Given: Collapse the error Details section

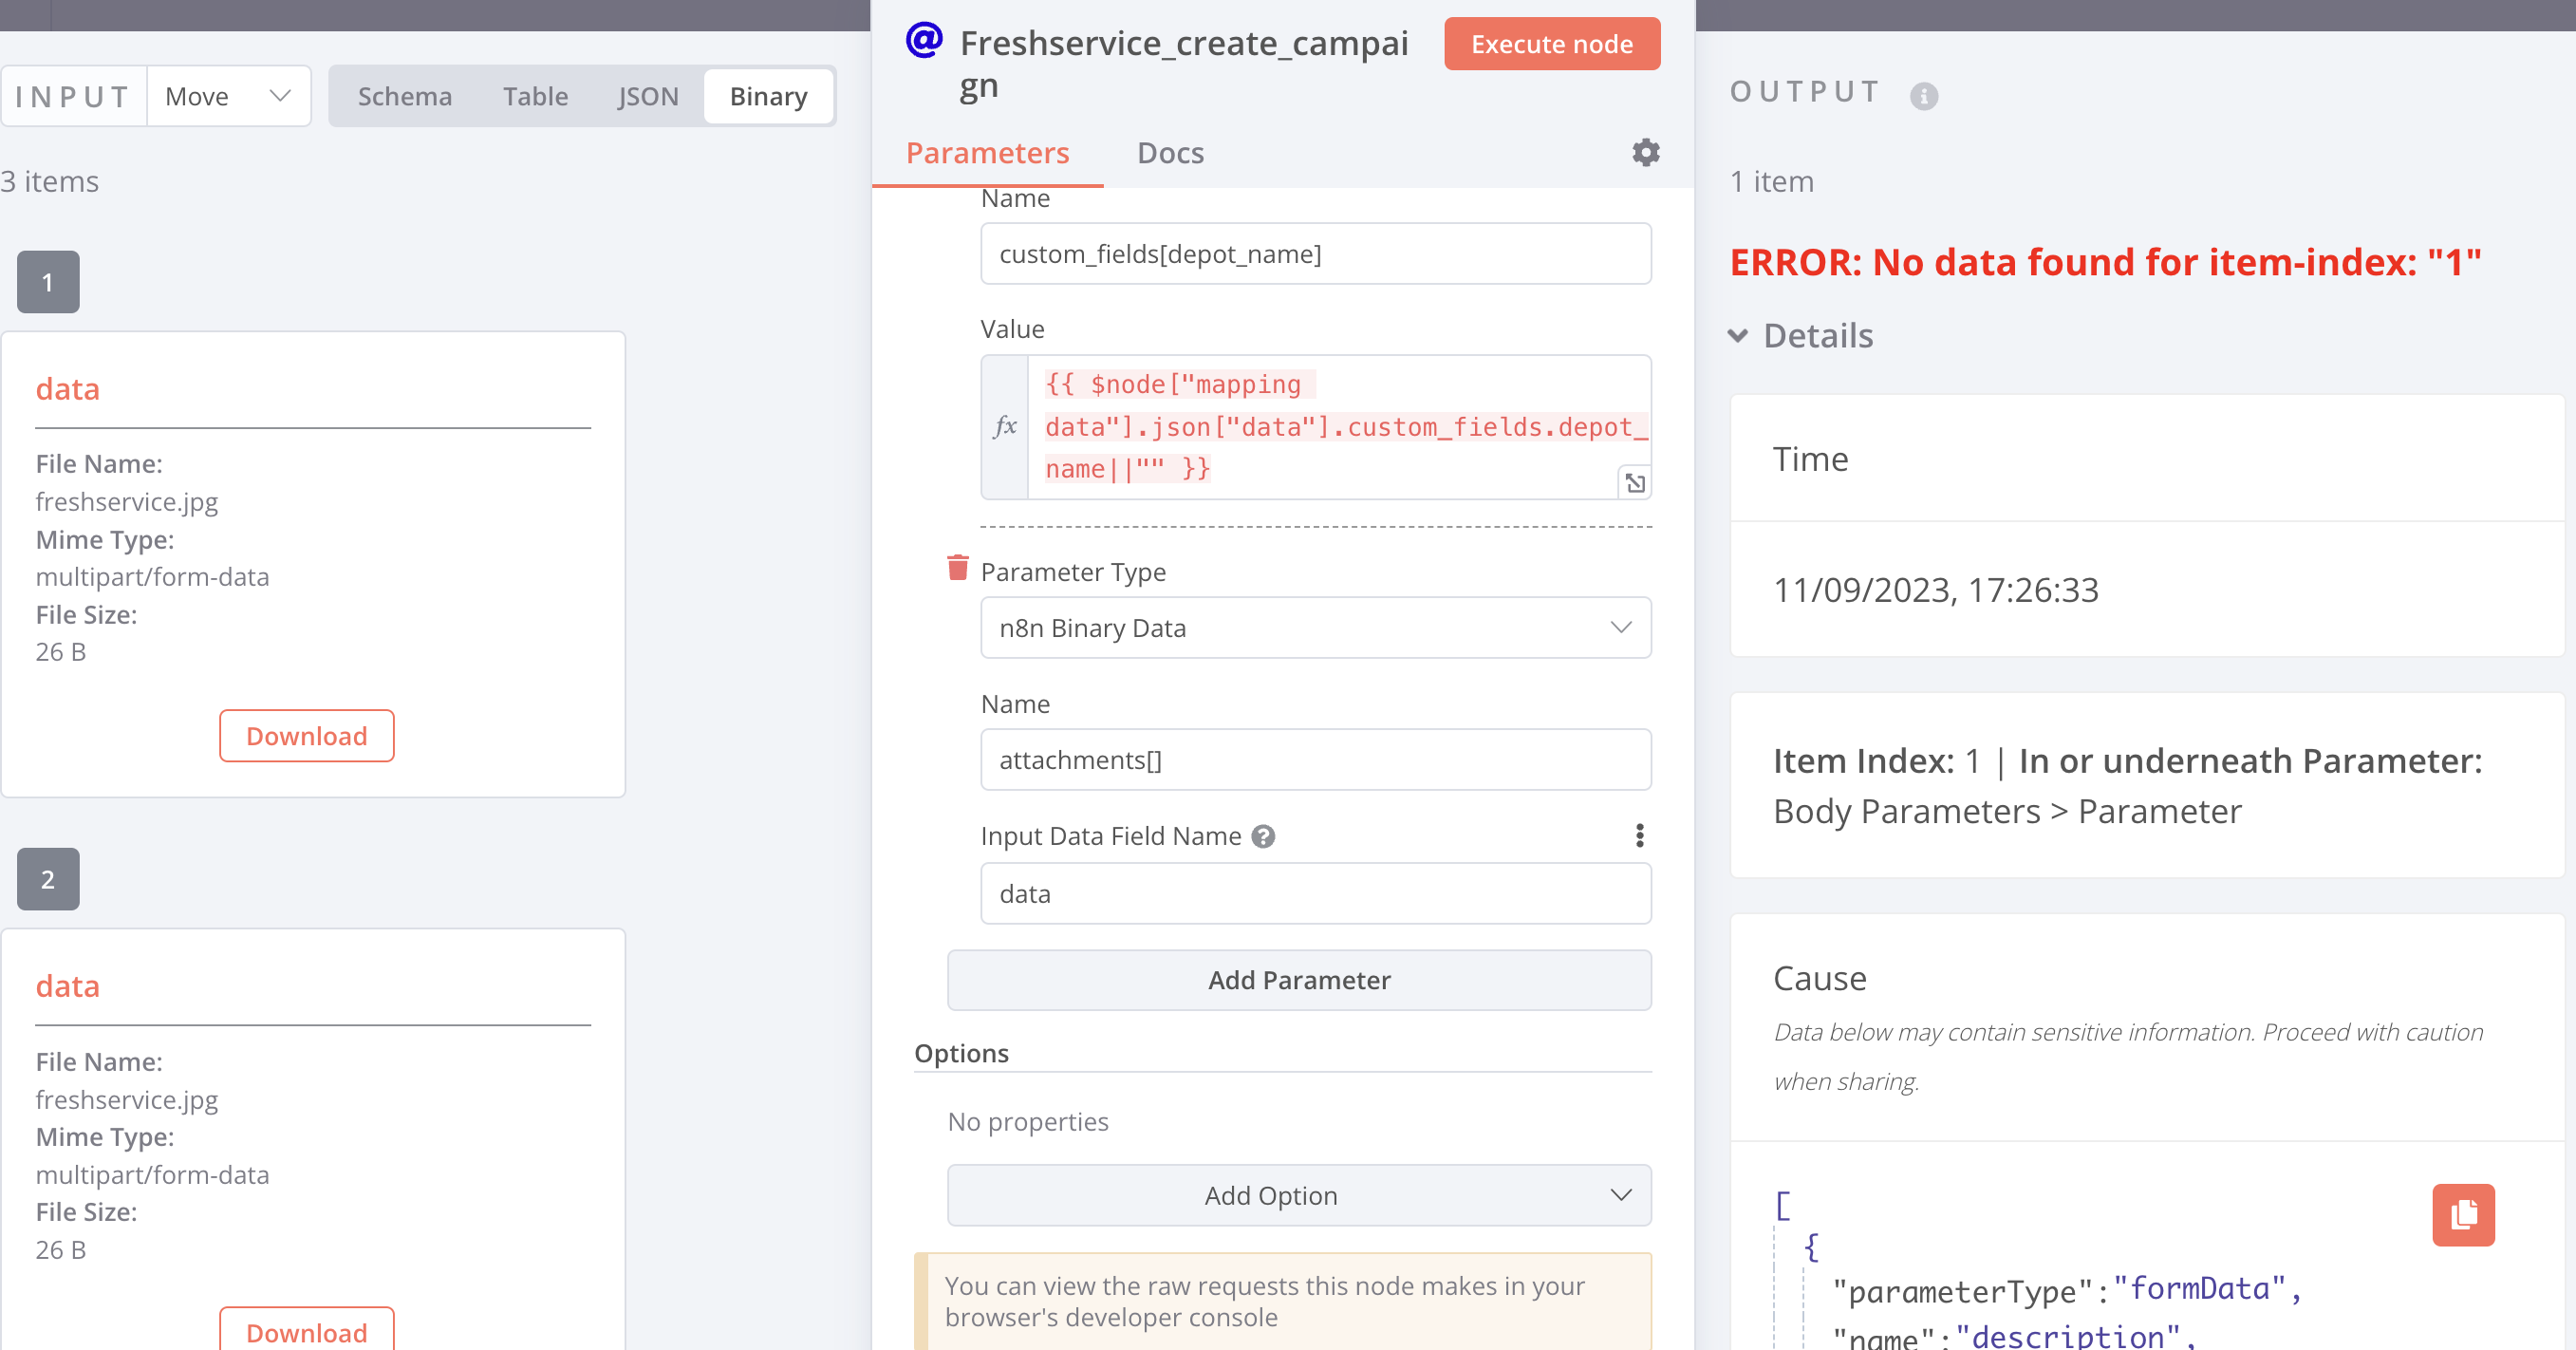Looking at the screenshot, I should pyautogui.click(x=1739, y=336).
